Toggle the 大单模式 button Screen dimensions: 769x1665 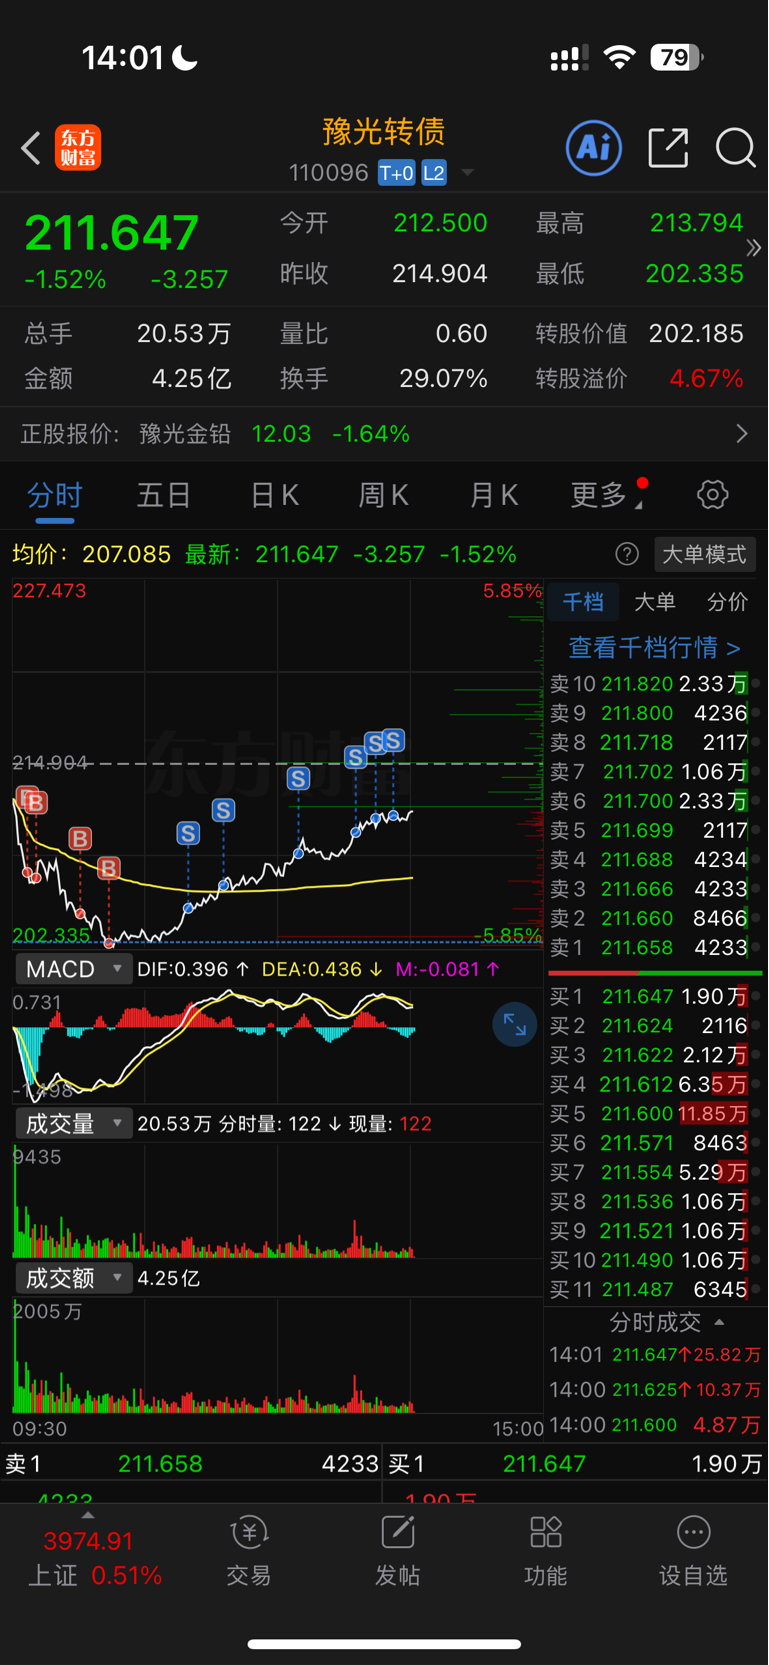[705, 554]
